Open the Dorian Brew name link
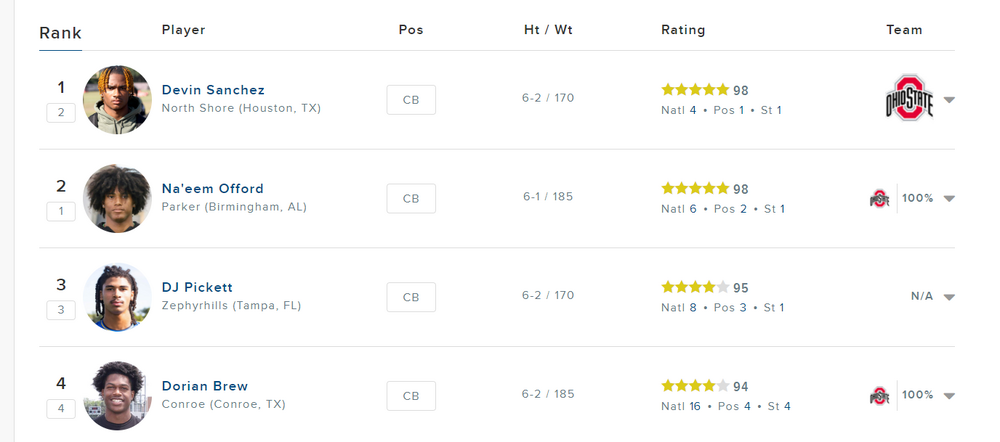The image size is (1000, 442). [205, 386]
